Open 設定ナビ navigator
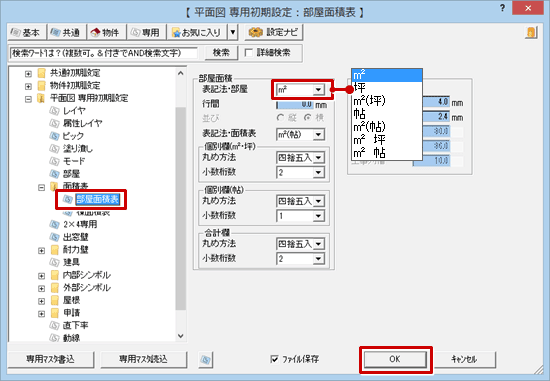The height and width of the screenshot is (381, 550). pyautogui.click(x=274, y=32)
